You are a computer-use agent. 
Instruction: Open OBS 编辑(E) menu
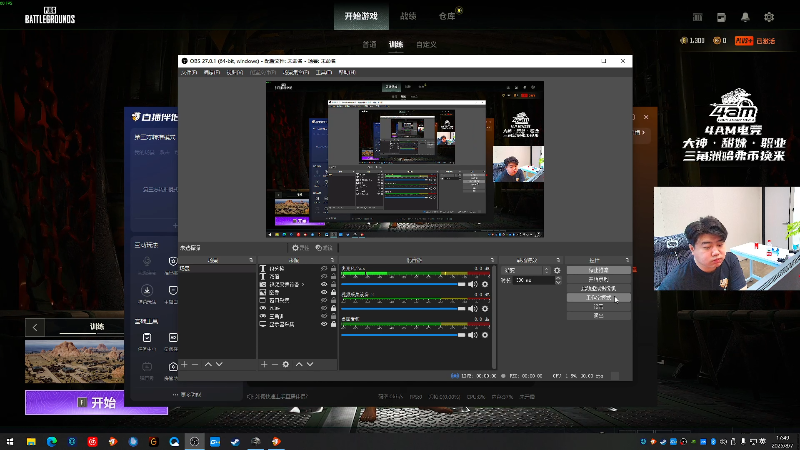tap(212, 72)
